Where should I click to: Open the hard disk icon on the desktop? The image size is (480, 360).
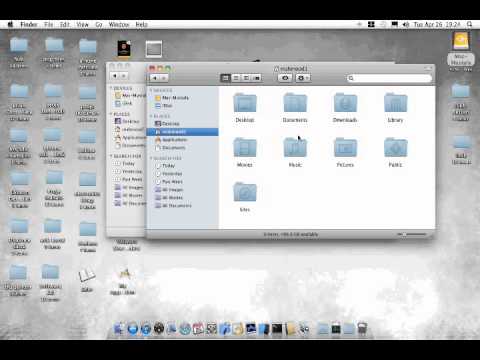461,41
